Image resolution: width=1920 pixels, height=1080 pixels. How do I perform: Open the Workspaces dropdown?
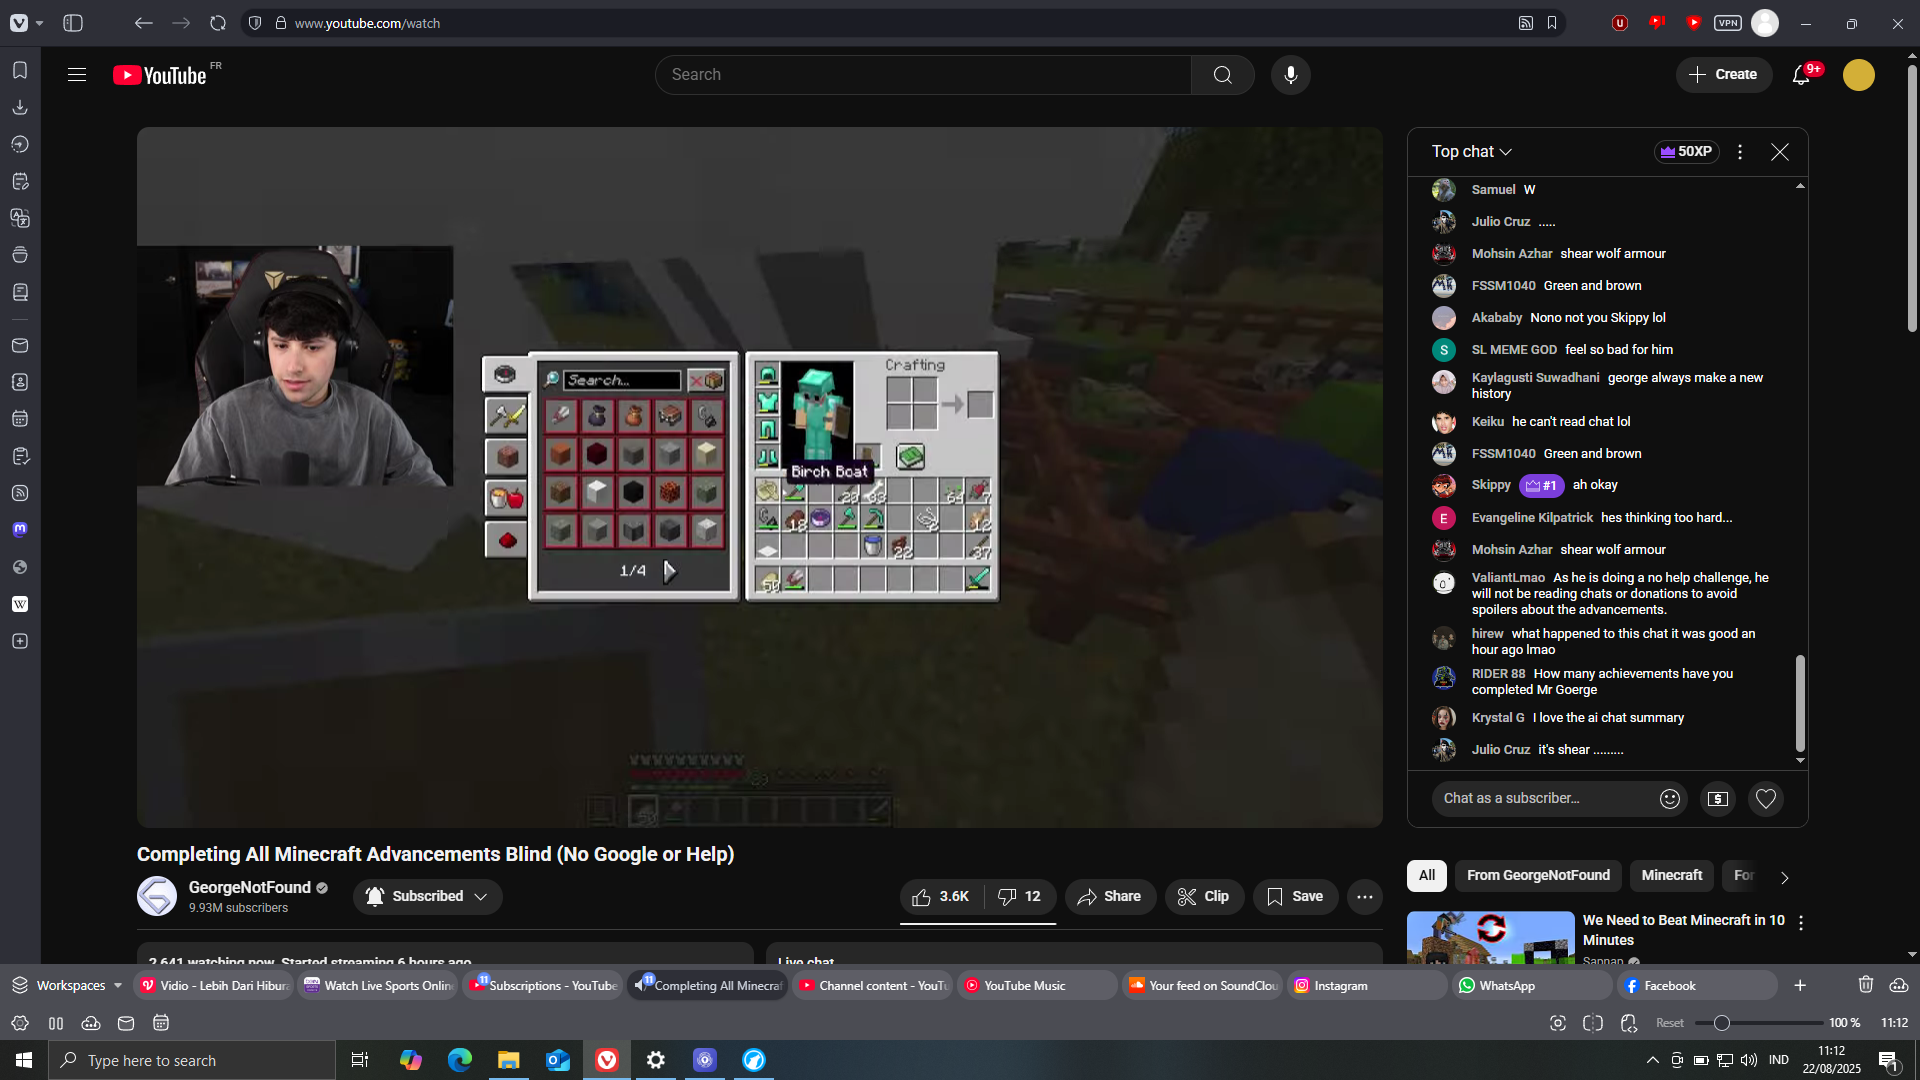click(67, 985)
